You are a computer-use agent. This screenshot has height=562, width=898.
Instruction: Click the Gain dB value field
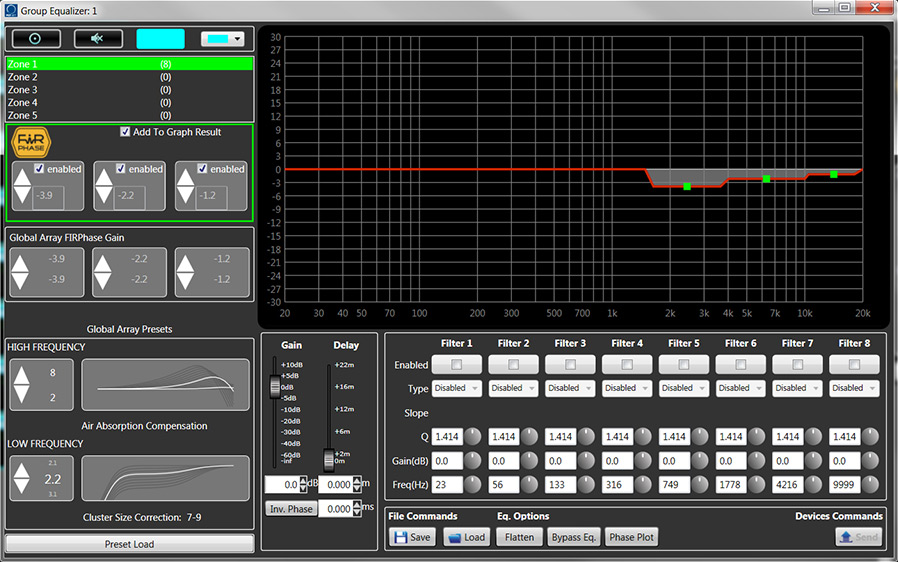282,485
